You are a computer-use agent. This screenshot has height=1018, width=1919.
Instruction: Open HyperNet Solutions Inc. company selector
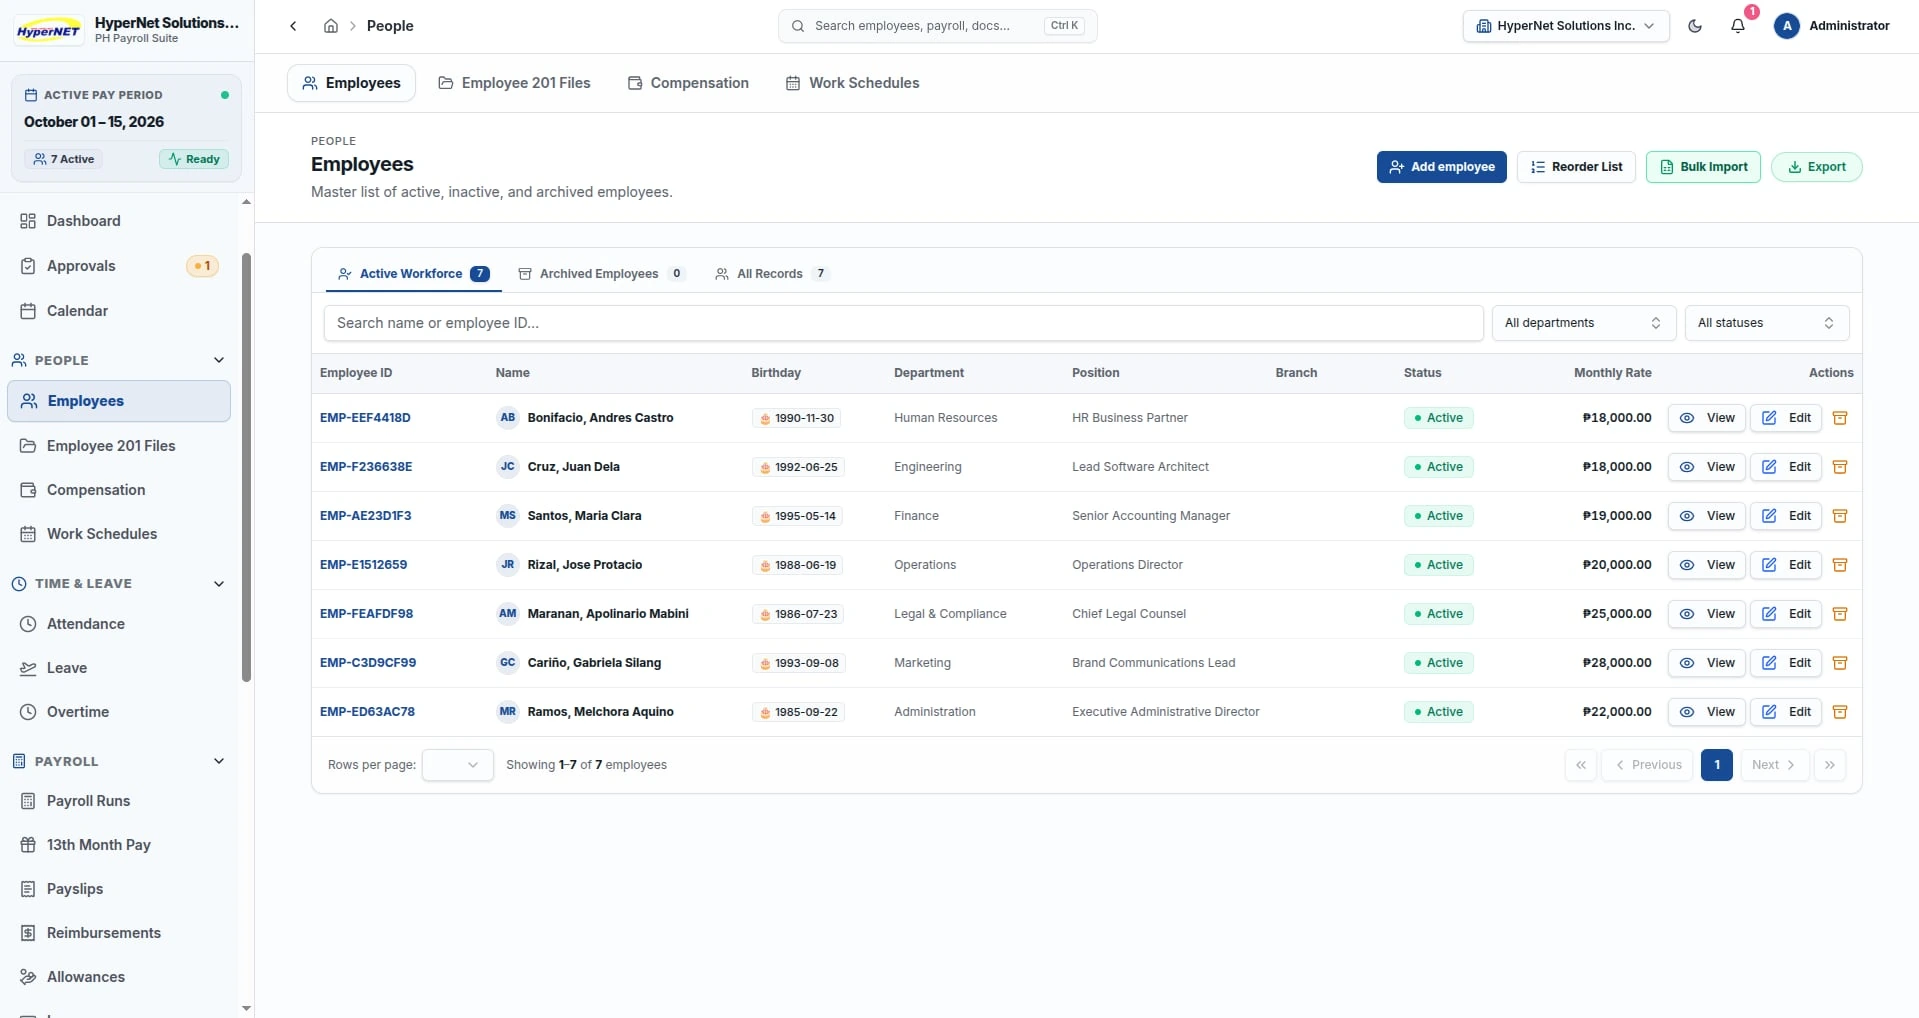(x=1566, y=26)
